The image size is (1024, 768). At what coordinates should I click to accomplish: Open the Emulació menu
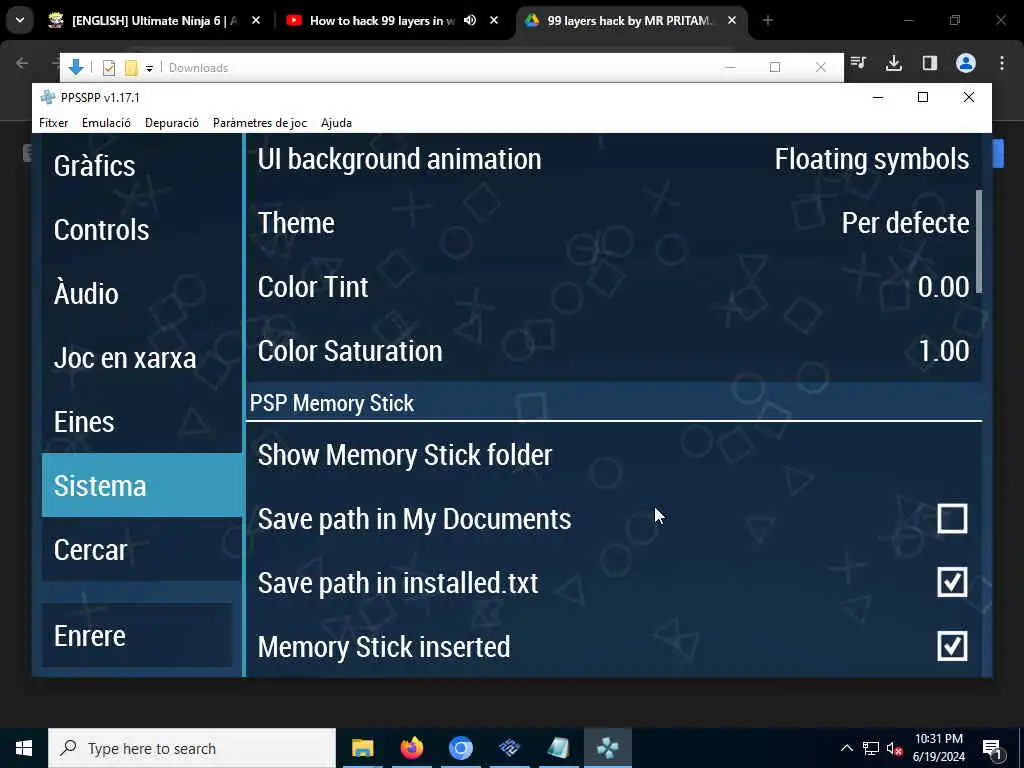(106, 123)
